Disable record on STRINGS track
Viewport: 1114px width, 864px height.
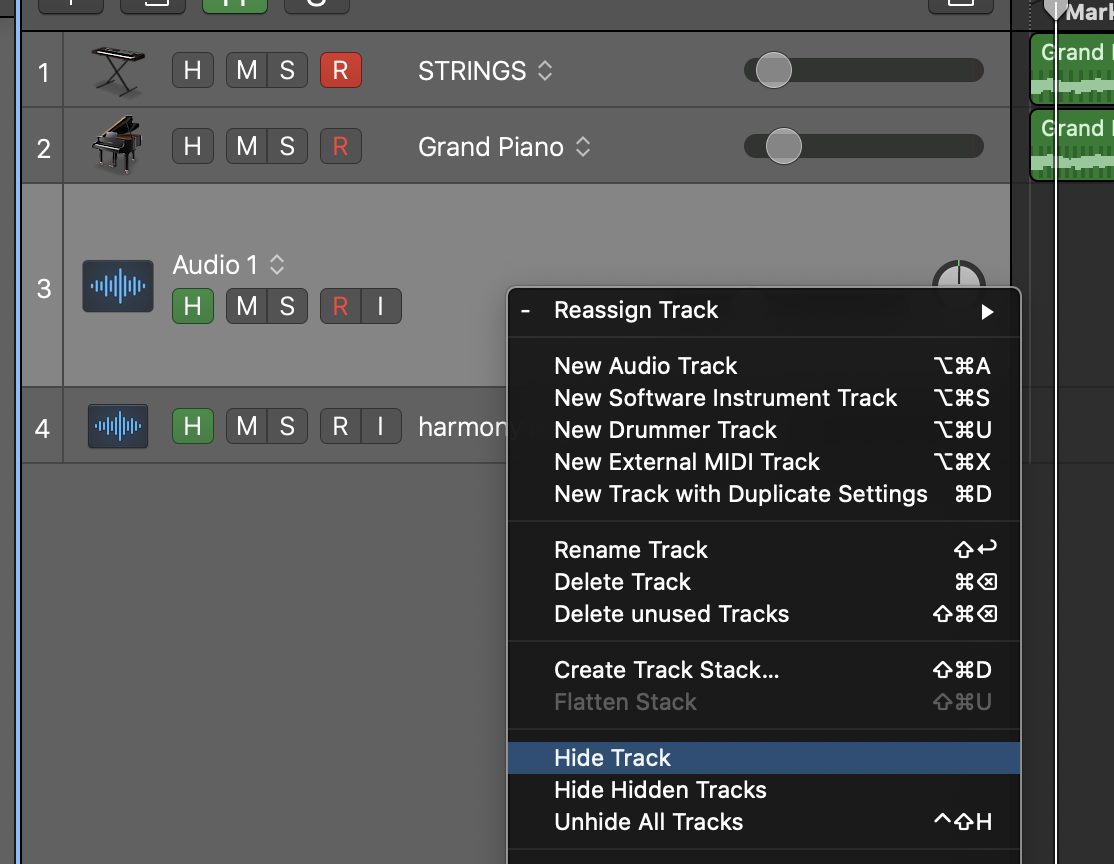[x=340, y=70]
